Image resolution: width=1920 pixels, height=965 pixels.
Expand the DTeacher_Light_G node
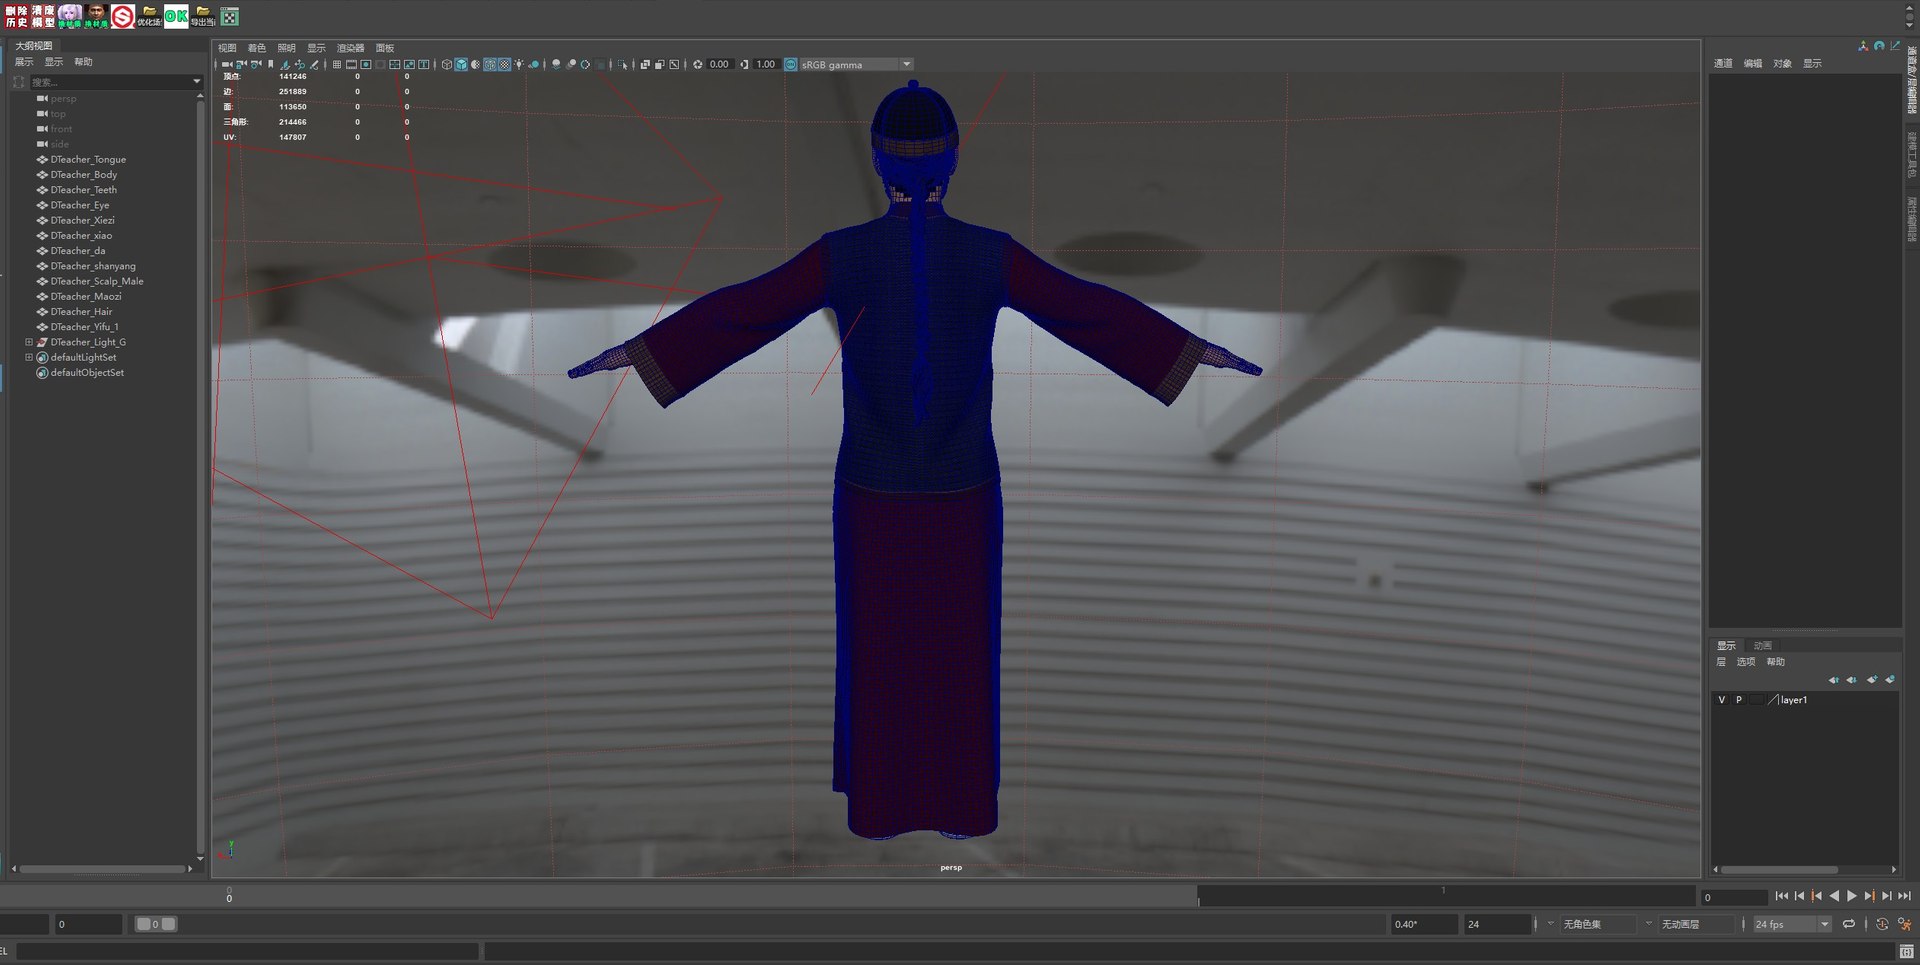(29, 342)
